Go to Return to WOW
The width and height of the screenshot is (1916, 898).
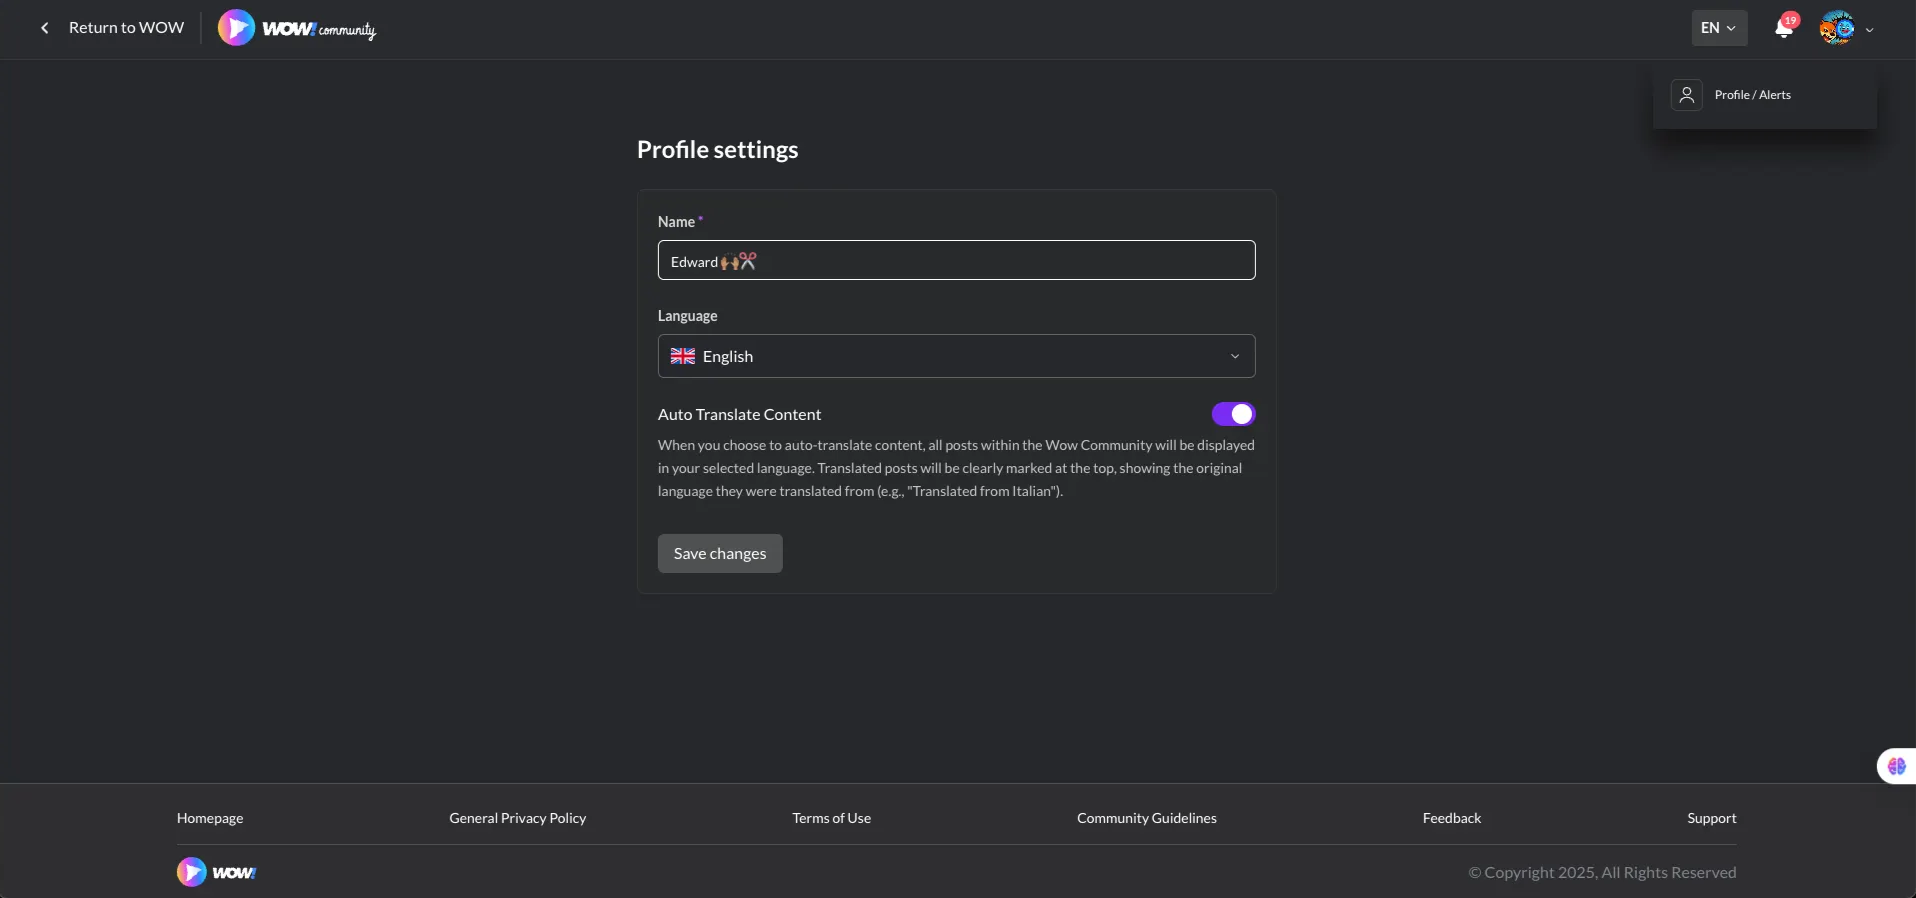click(126, 28)
